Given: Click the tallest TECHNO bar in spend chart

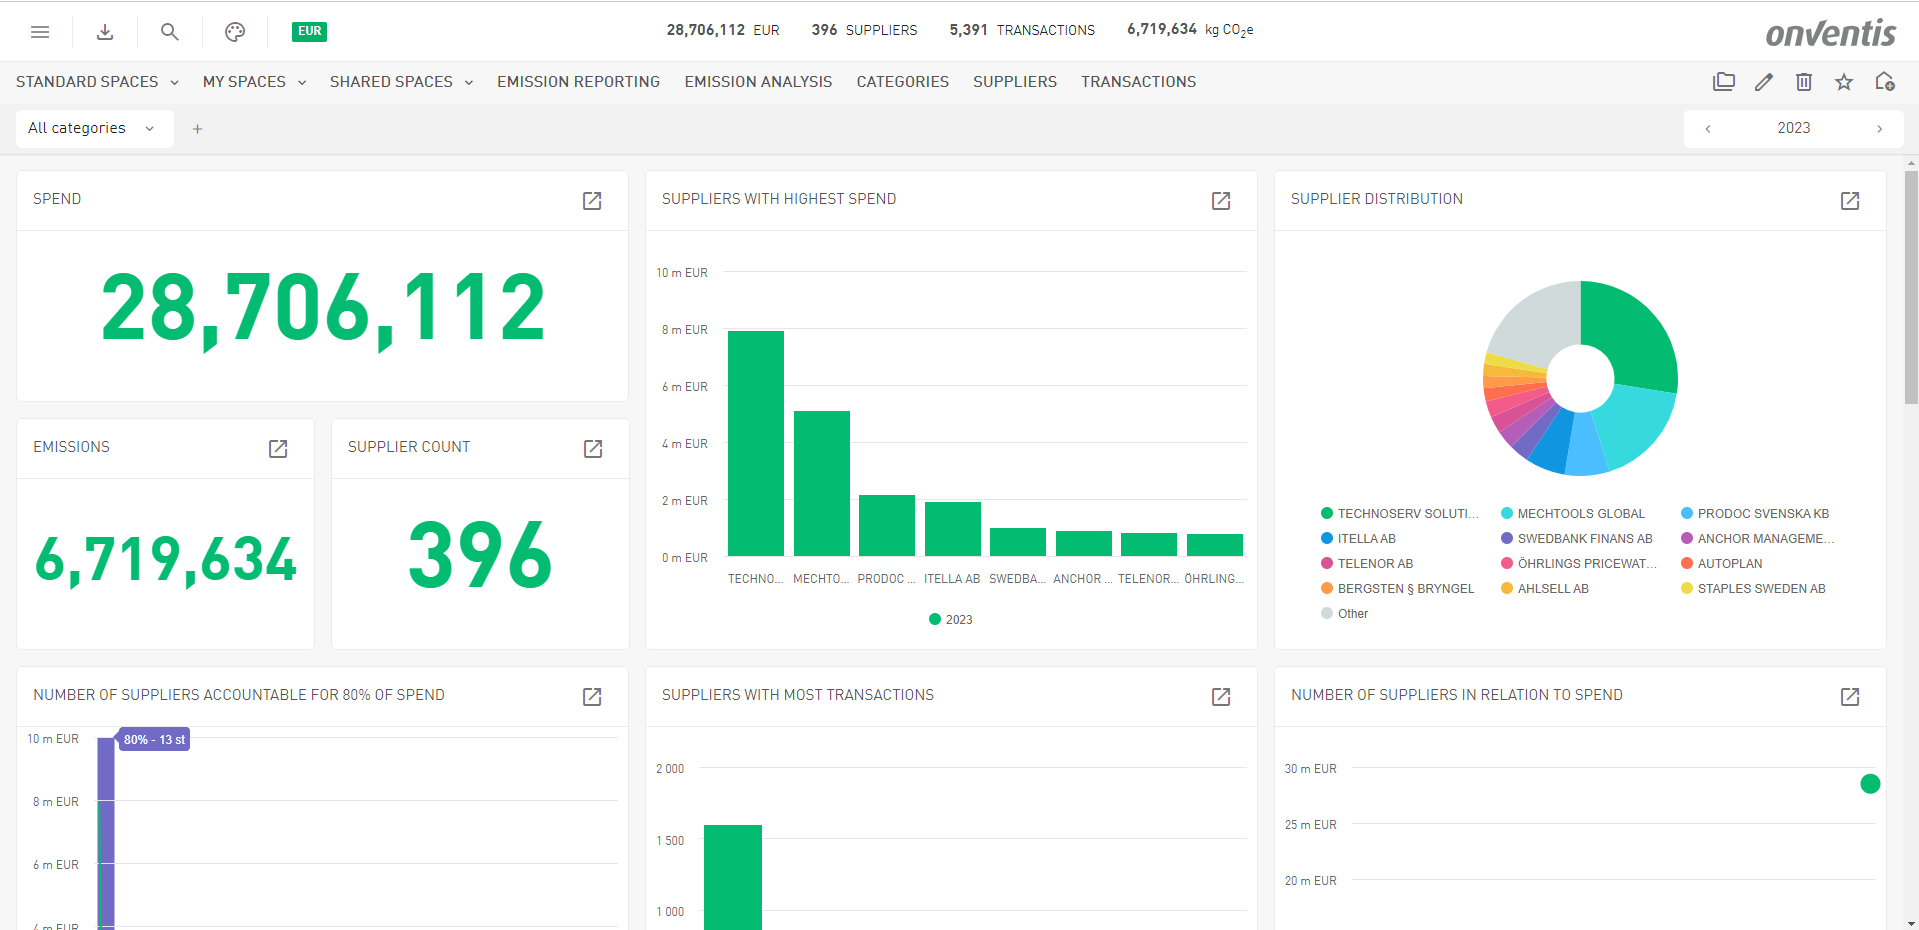Looking at the screenshot, I should point(756,443).
